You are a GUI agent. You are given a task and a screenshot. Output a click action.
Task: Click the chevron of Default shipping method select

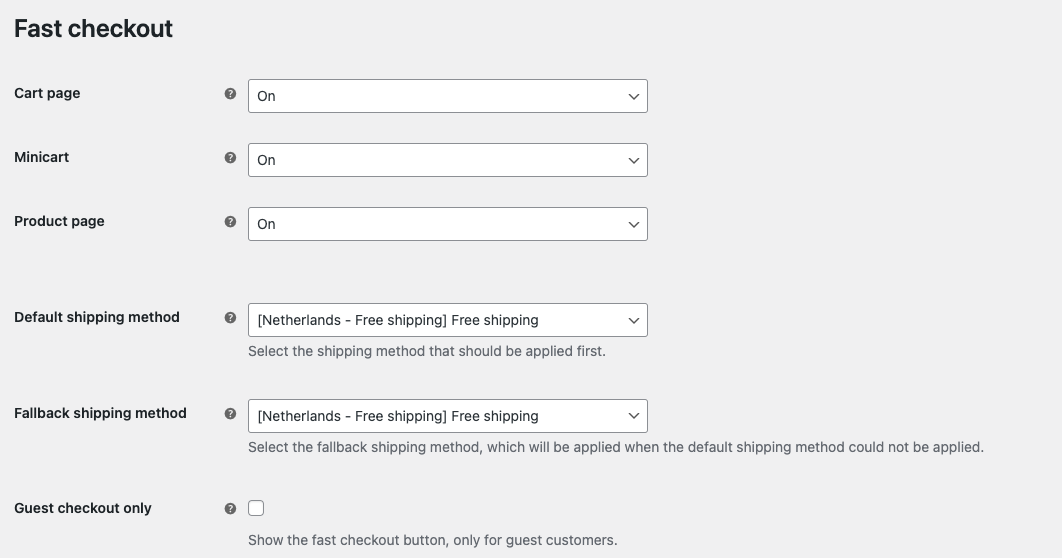[633, 320]
